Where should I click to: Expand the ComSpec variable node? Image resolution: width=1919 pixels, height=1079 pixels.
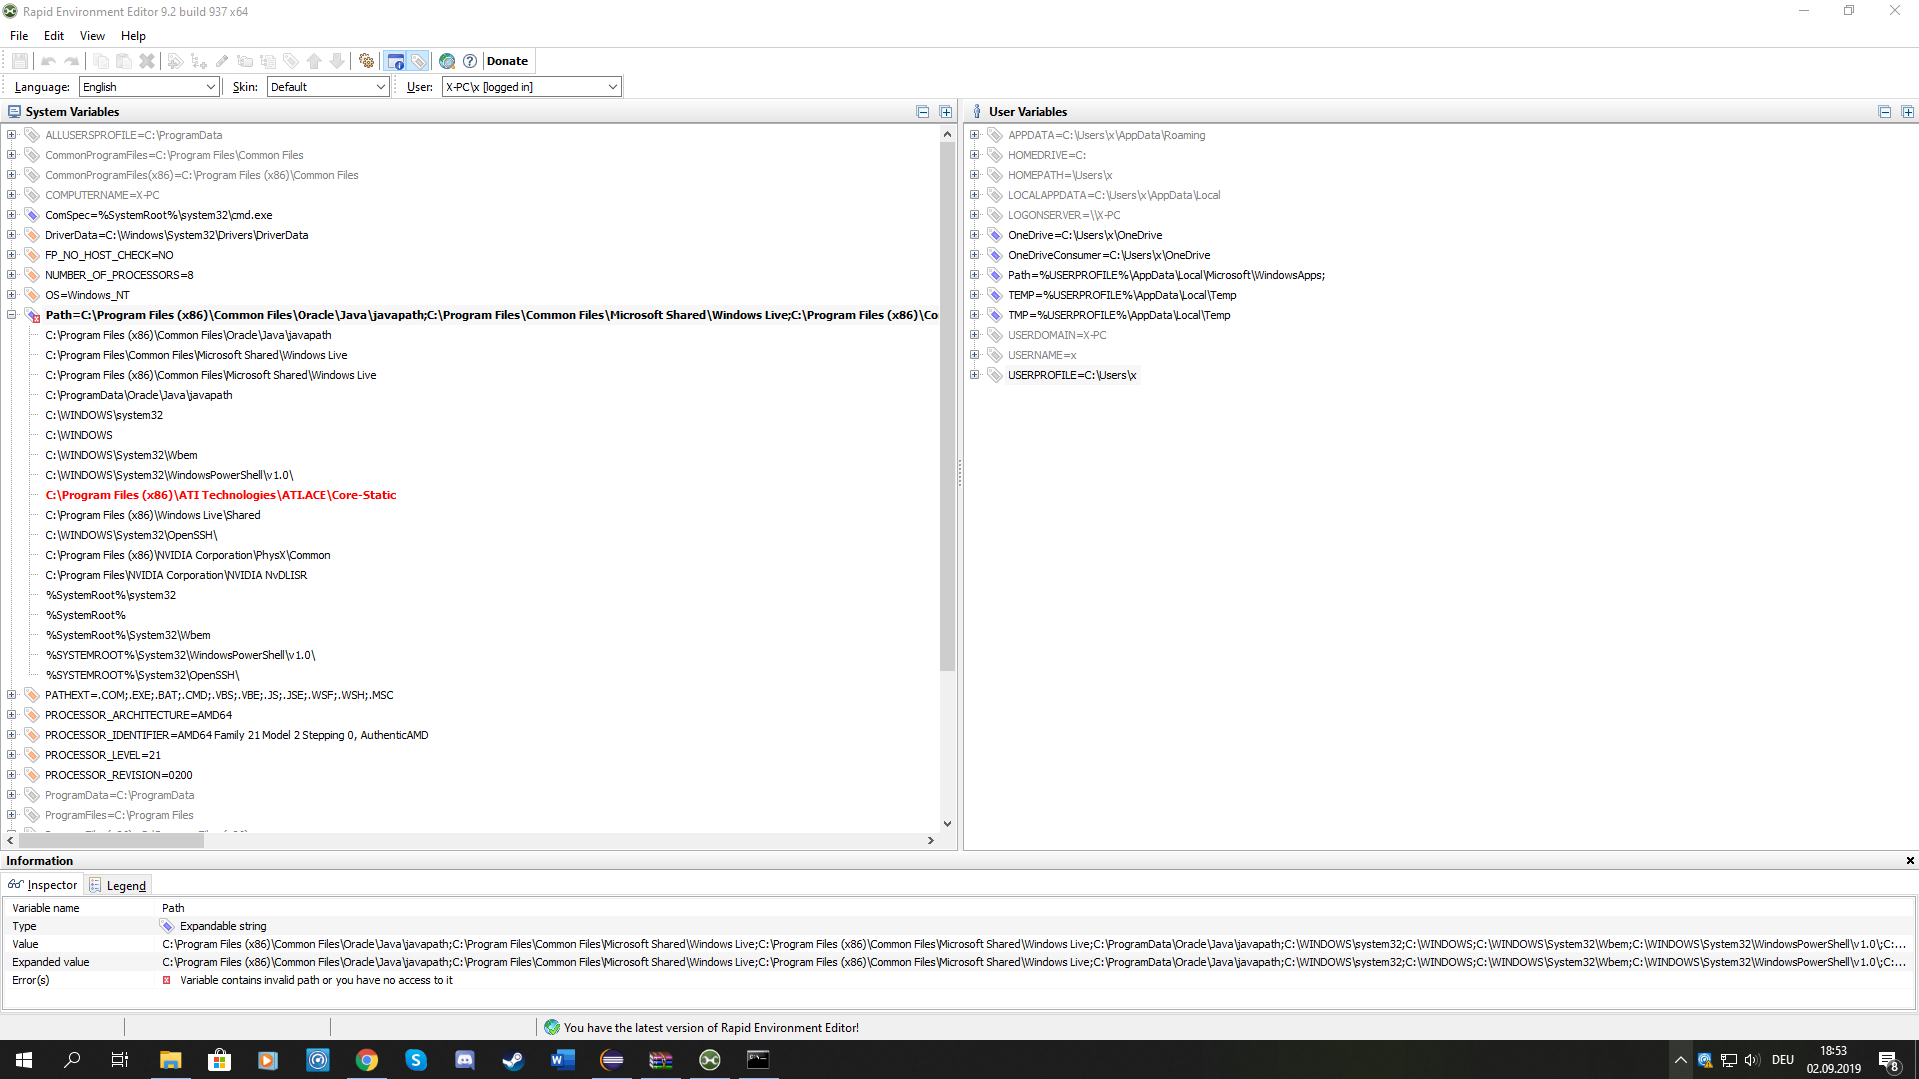click(12, 214)
